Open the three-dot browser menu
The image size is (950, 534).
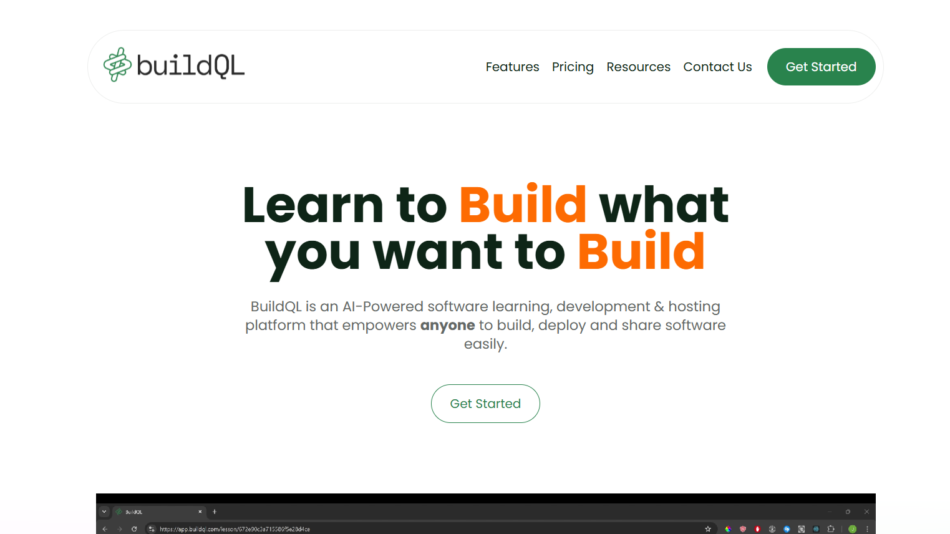pyautogui.click(x=867, y=529)
